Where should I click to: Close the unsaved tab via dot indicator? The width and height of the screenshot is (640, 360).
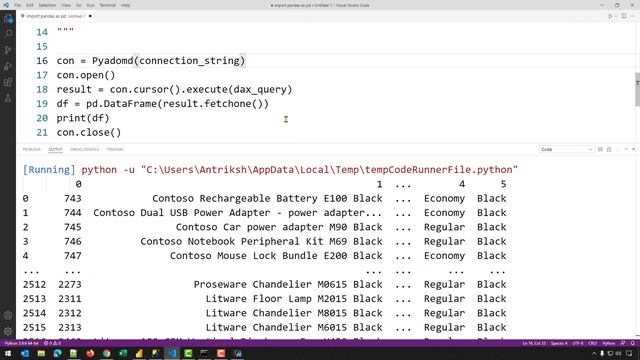[x=90, y=16]
